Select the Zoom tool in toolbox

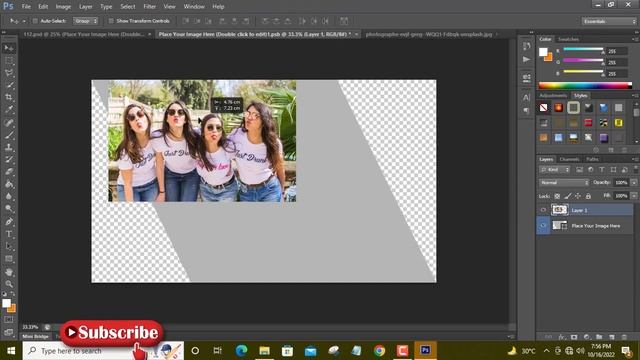tap(9, 284)
